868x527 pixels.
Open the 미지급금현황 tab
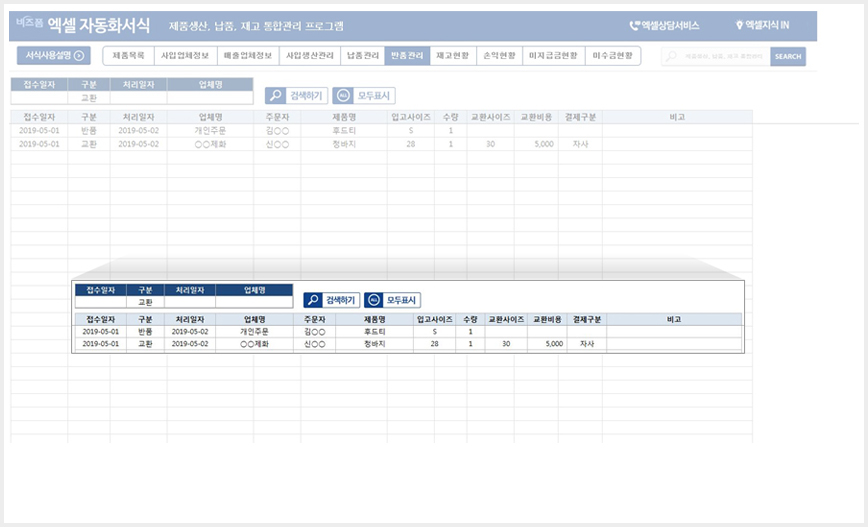click(554, 56)
